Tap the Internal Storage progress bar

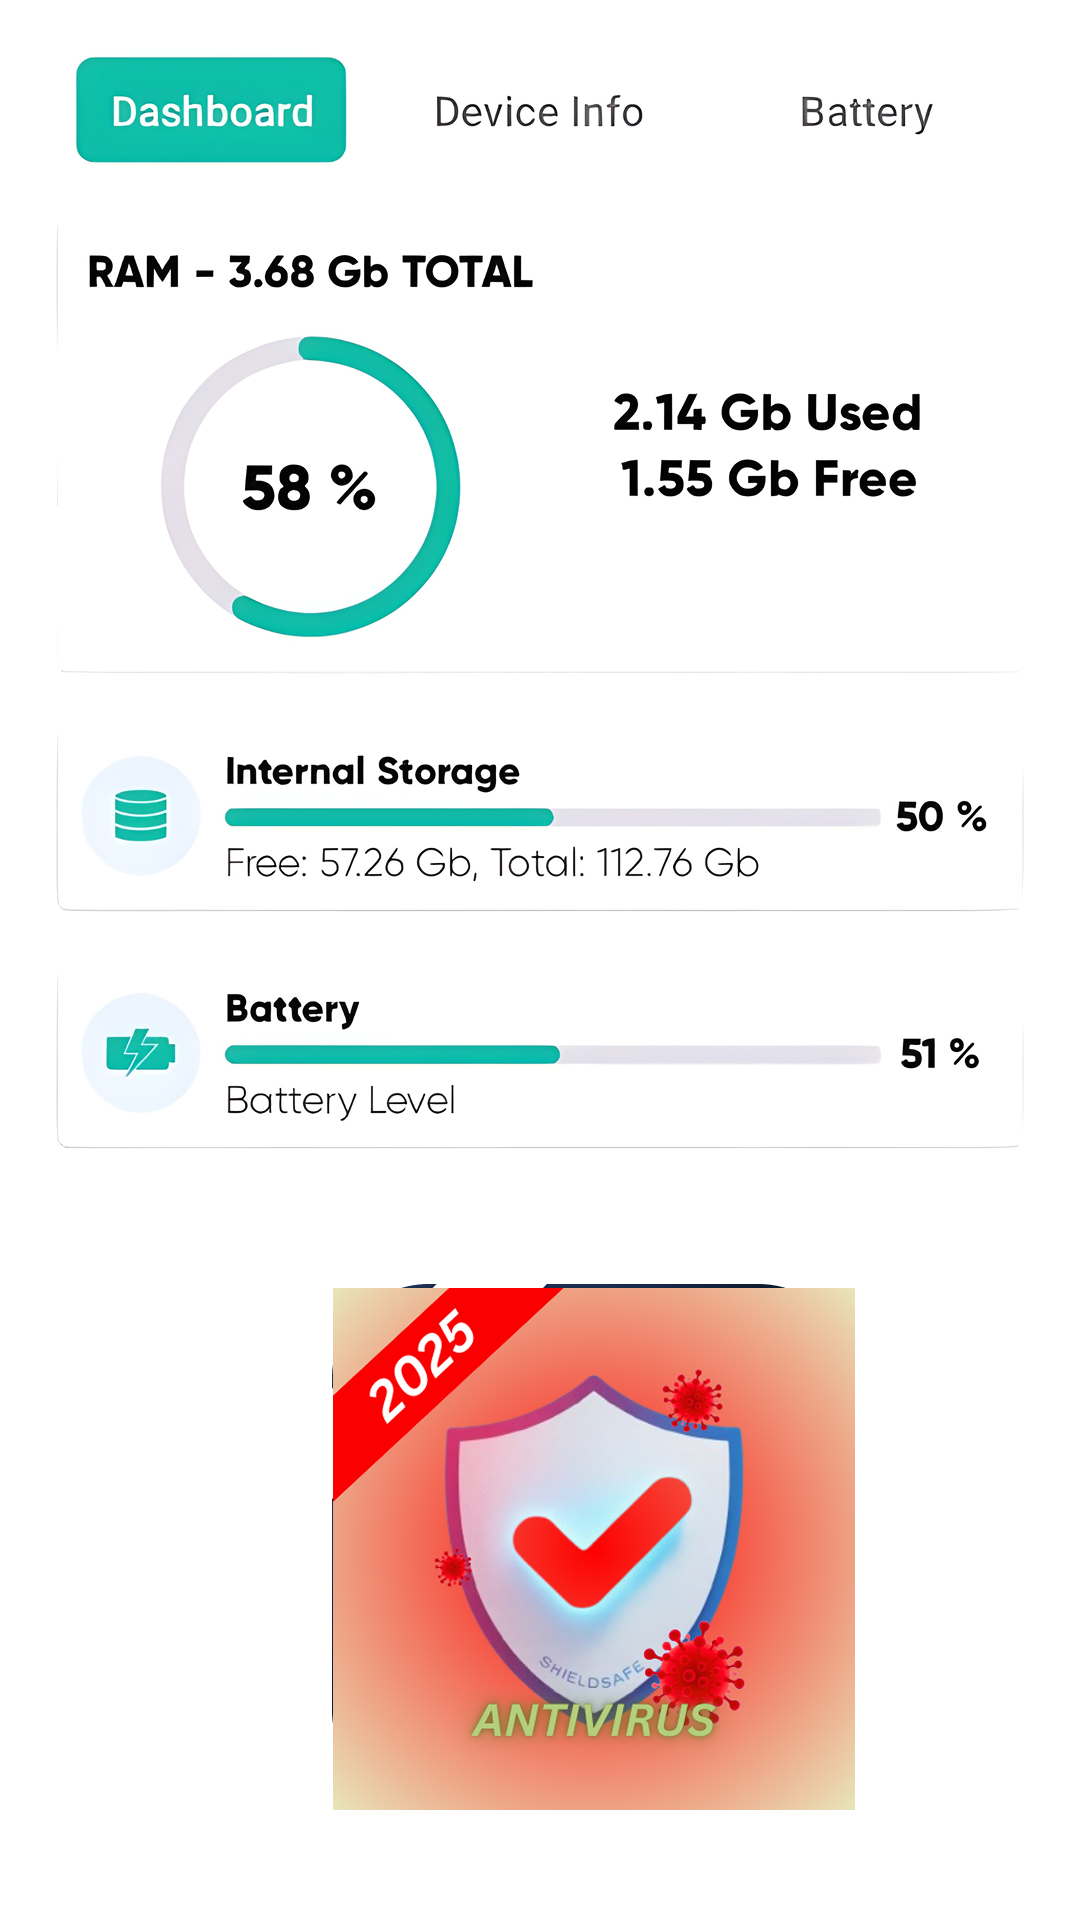552,817
